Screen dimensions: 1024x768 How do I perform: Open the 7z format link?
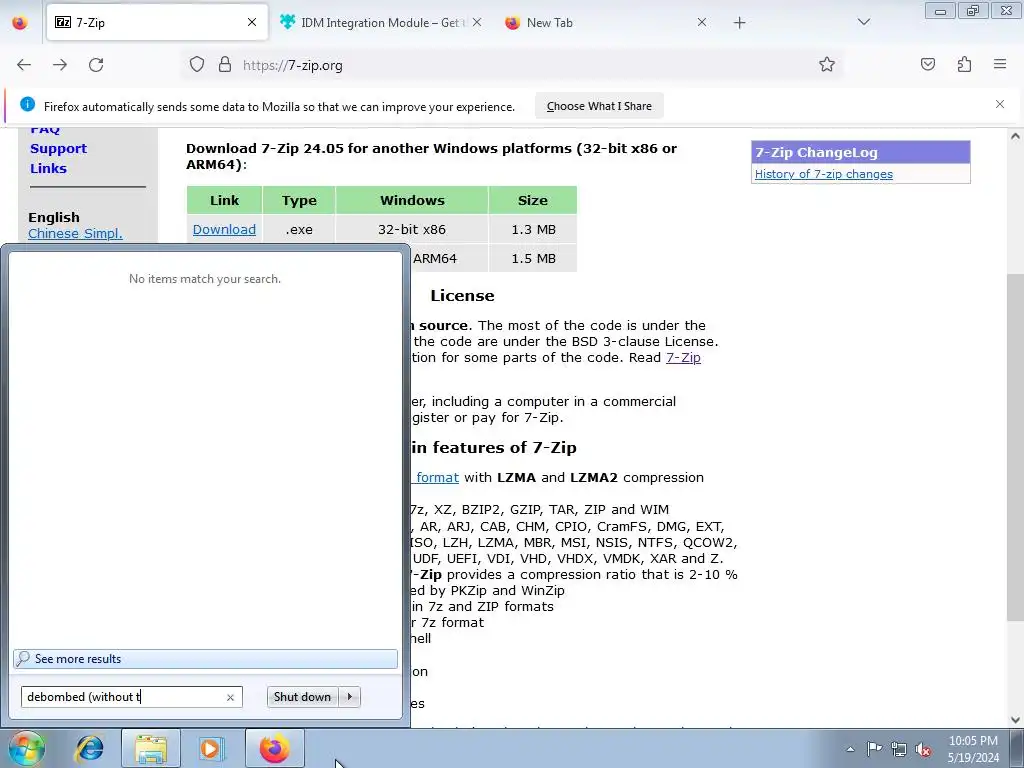tap(436, 477)
